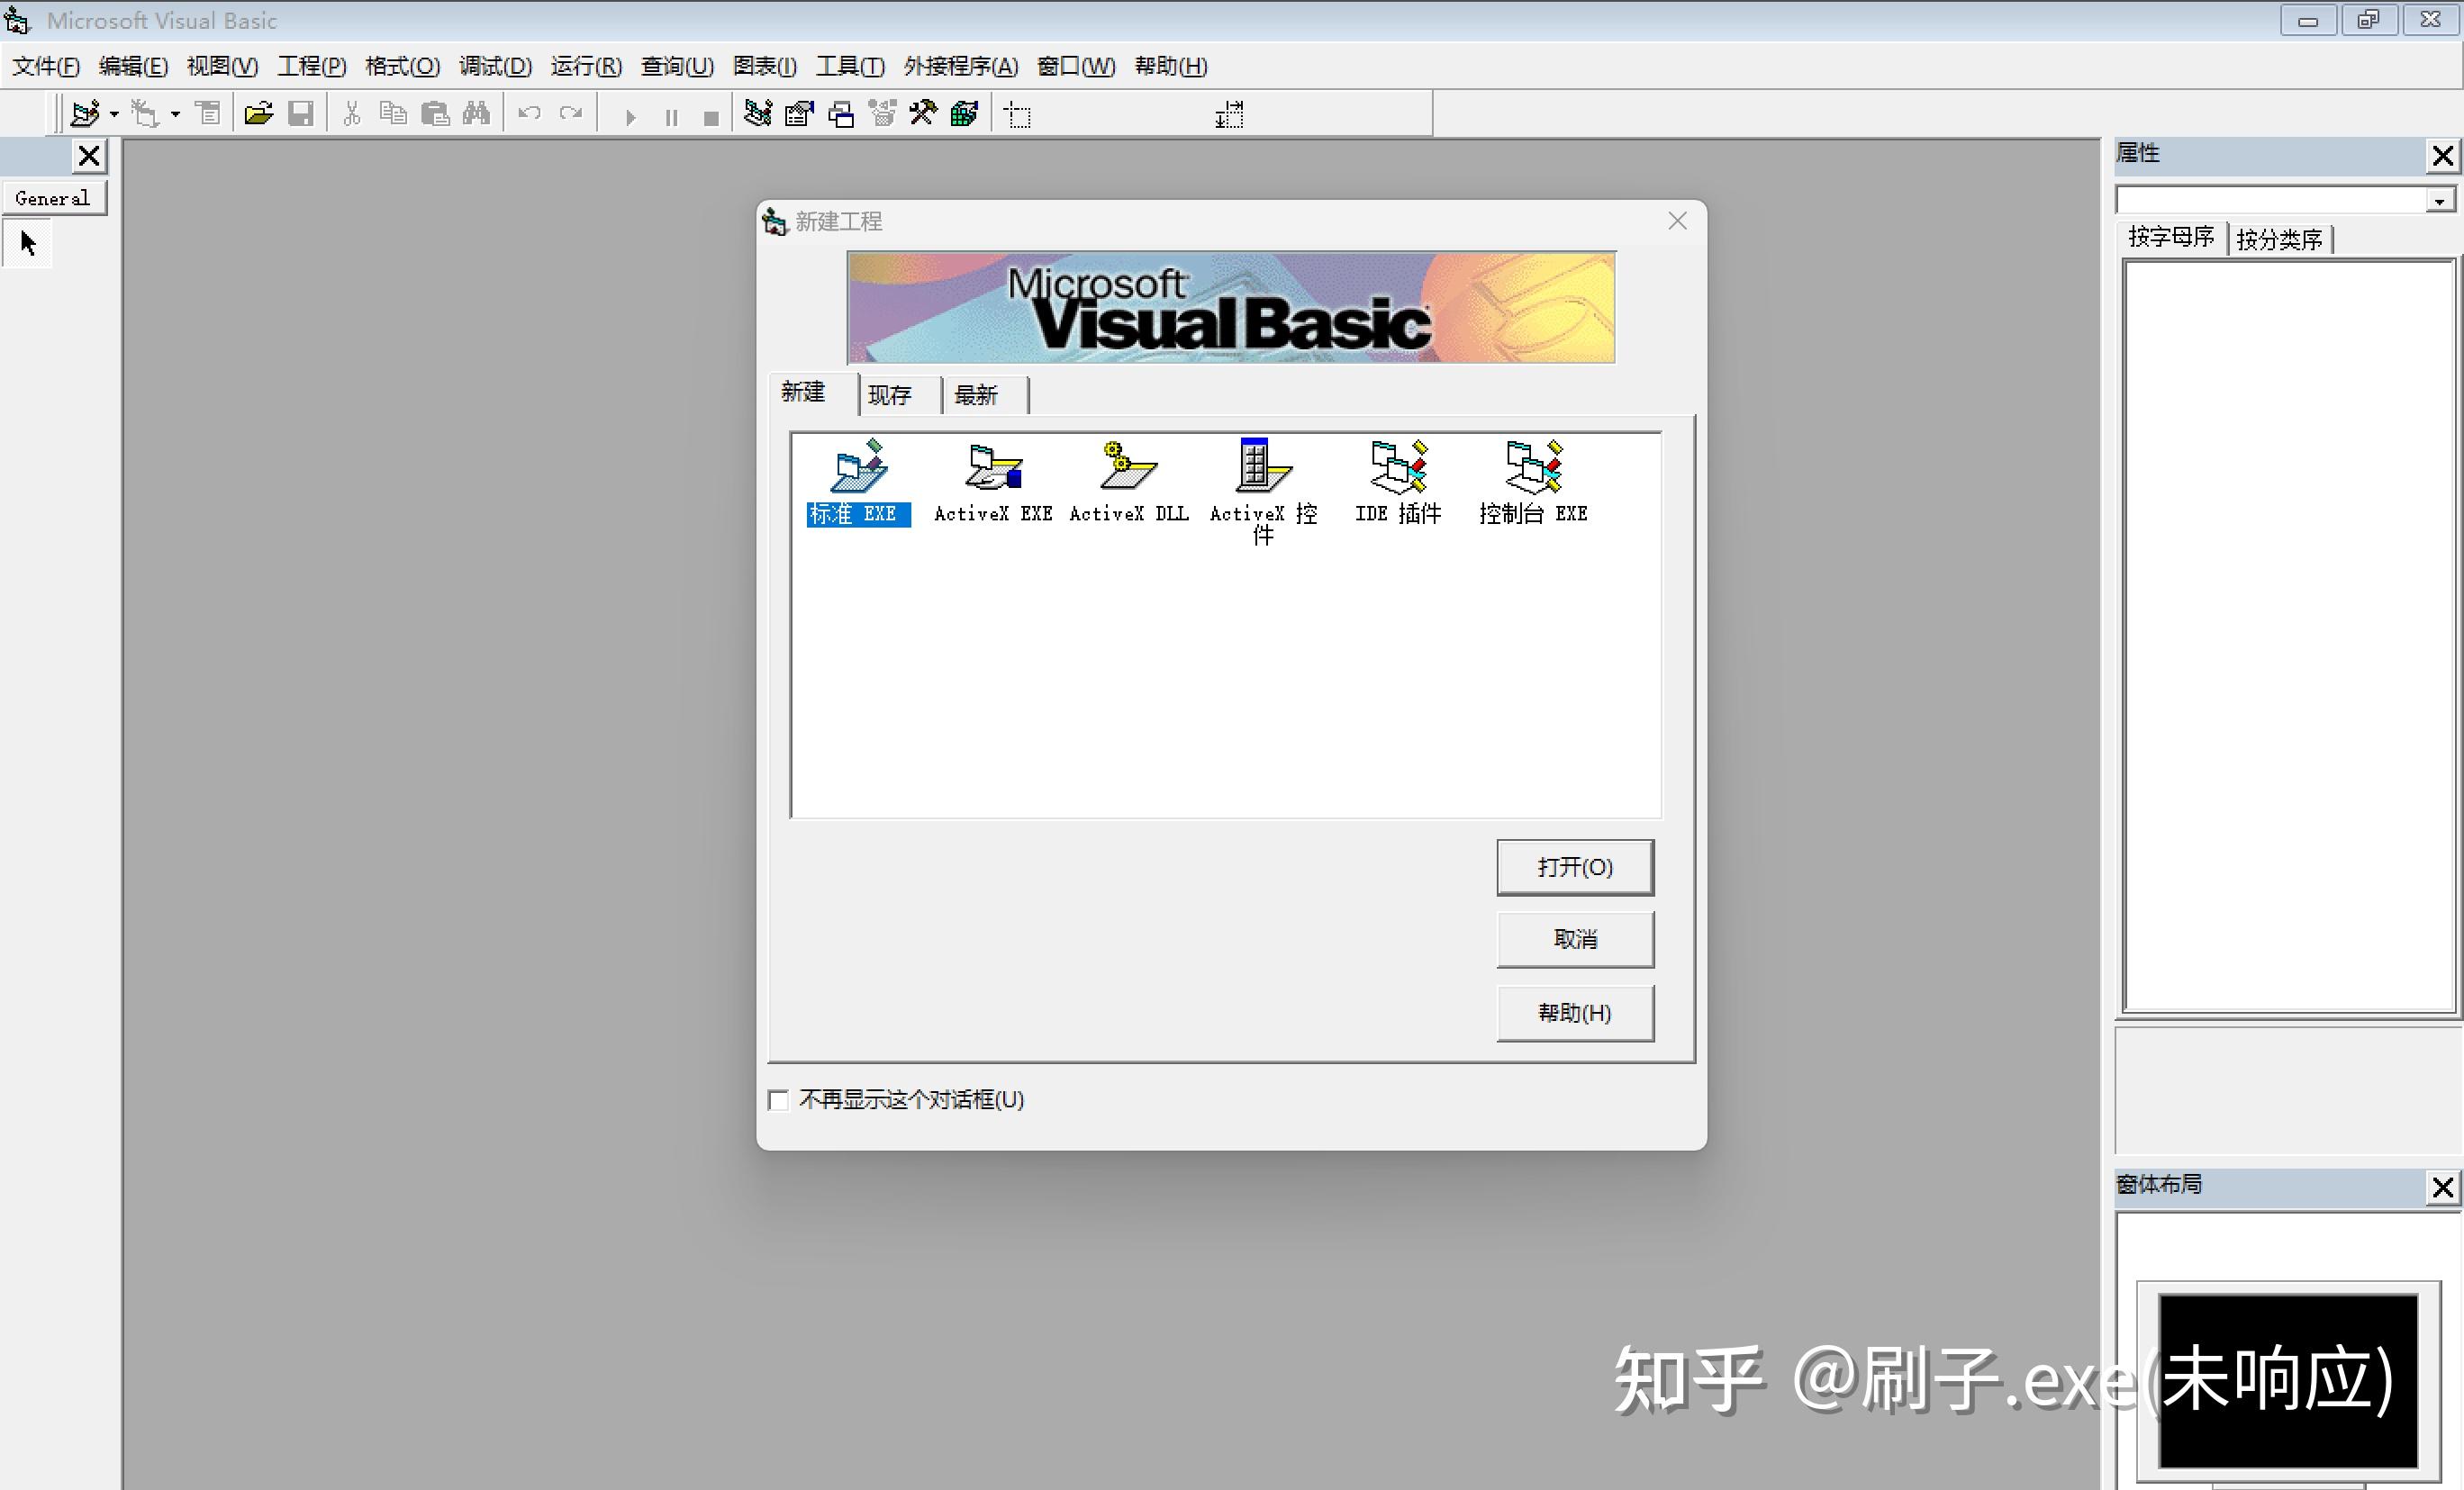Close the 新建工程 dialog

(x=1677, y=221)
